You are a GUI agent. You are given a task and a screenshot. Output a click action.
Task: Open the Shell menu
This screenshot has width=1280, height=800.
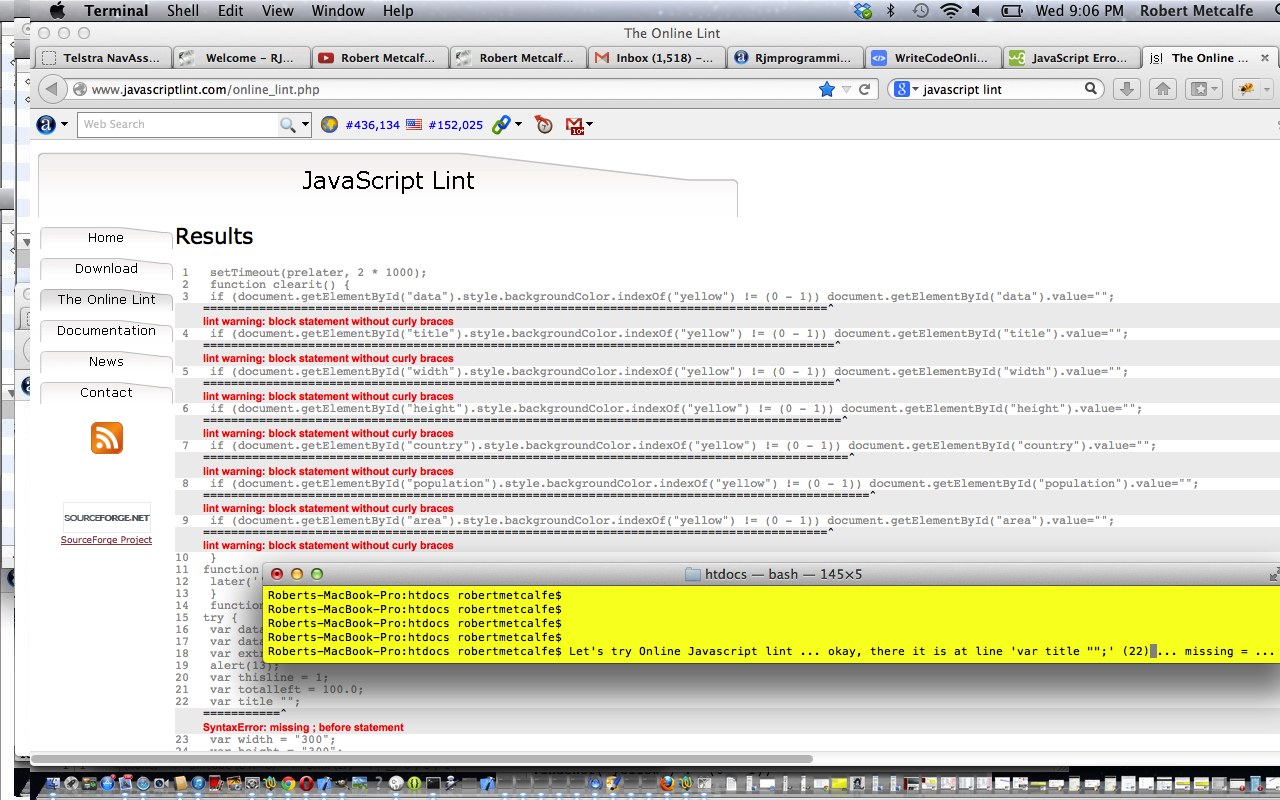[183, 11]
